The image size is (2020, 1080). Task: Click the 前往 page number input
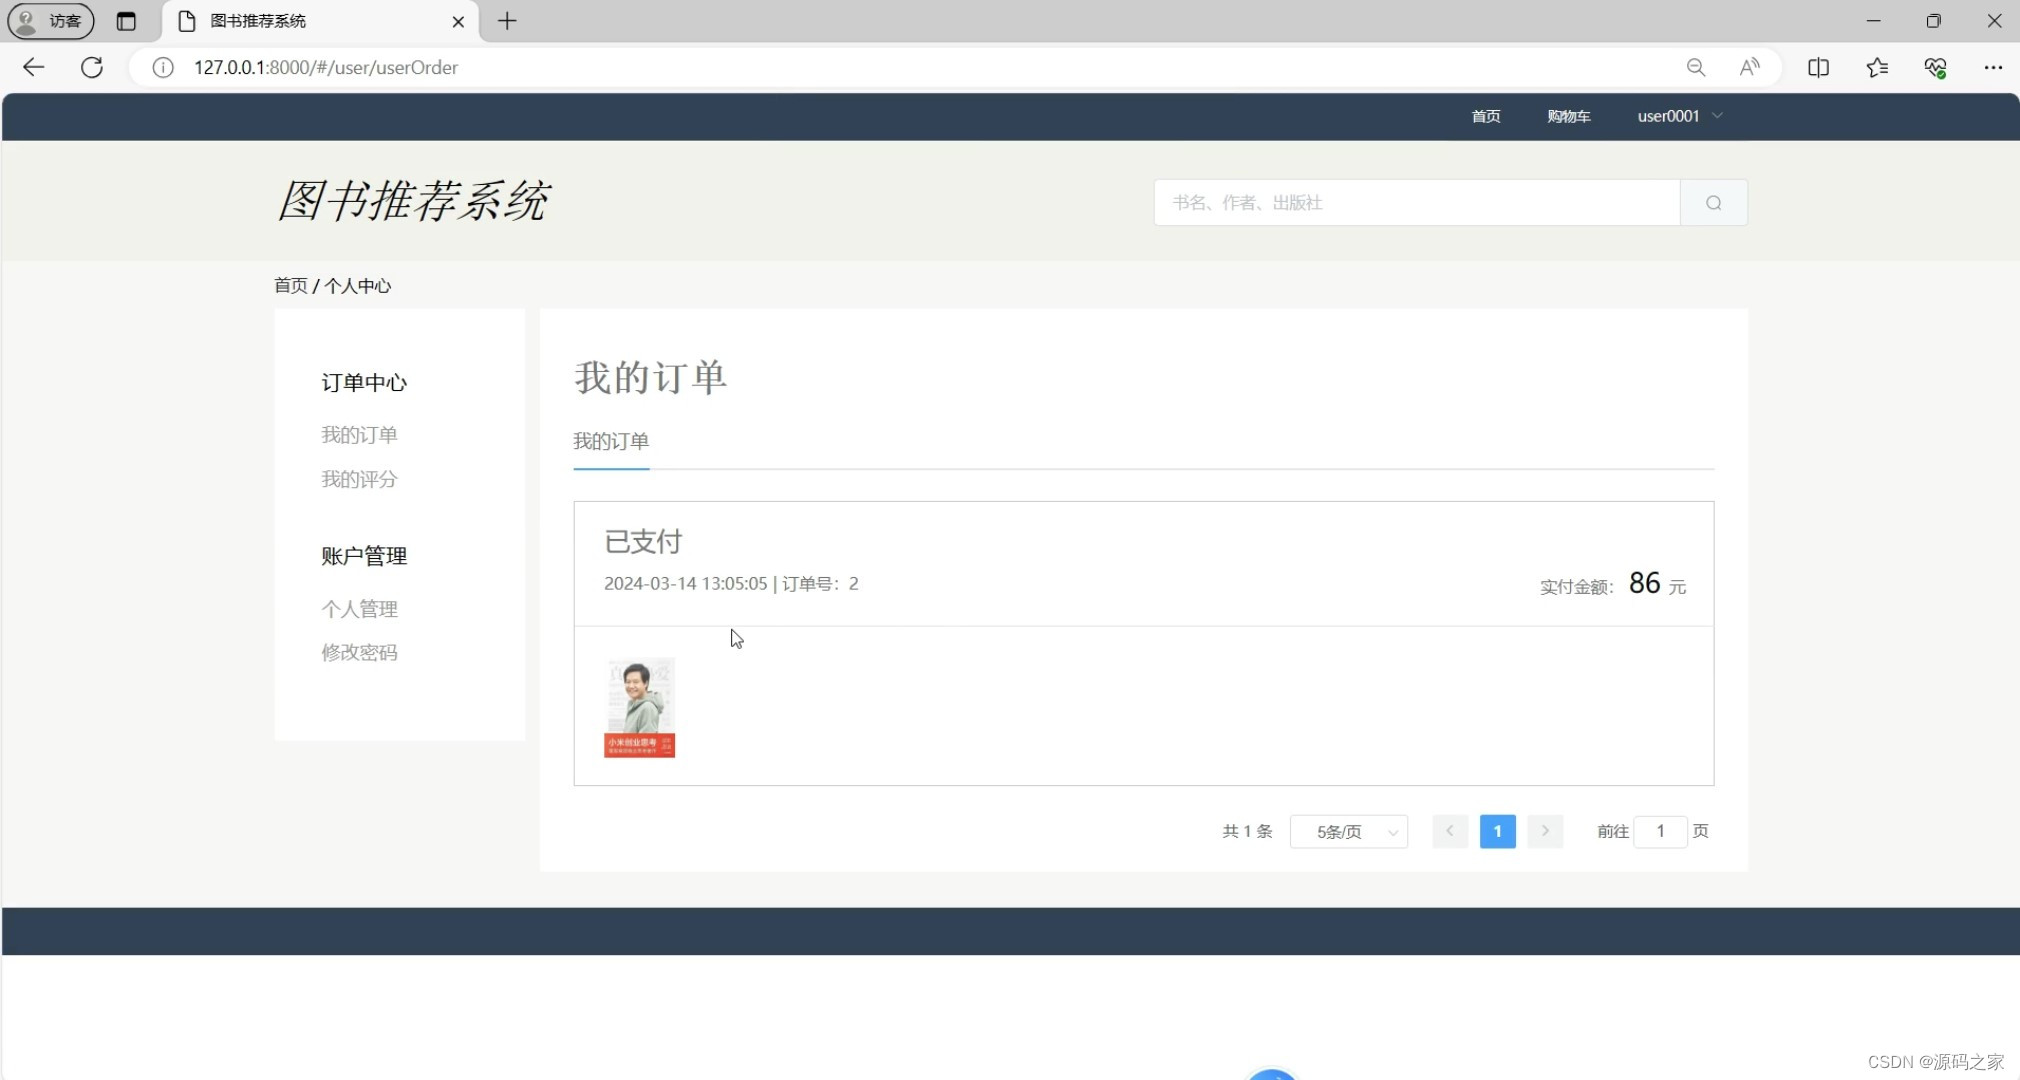pos(1658,831)
